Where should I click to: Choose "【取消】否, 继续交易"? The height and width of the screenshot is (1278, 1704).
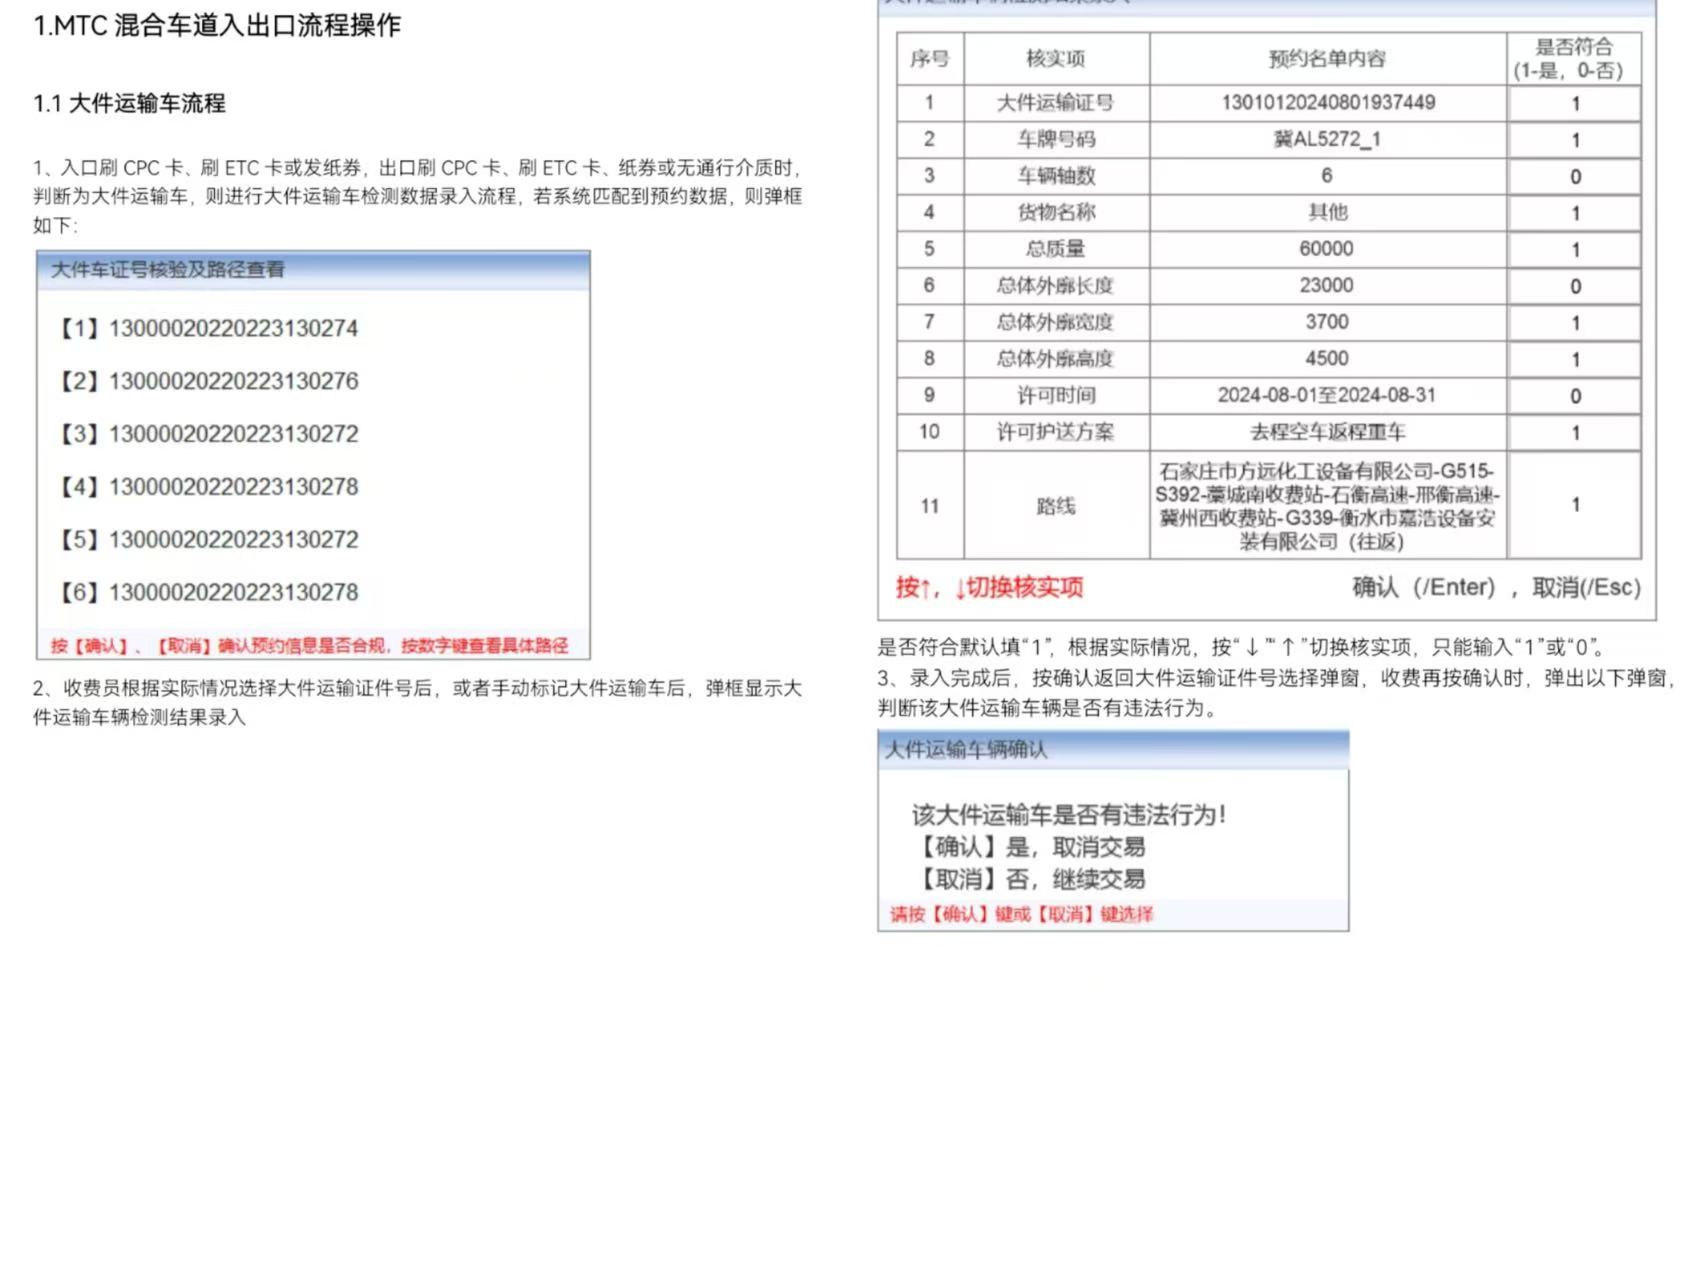tap(1029, 880)
